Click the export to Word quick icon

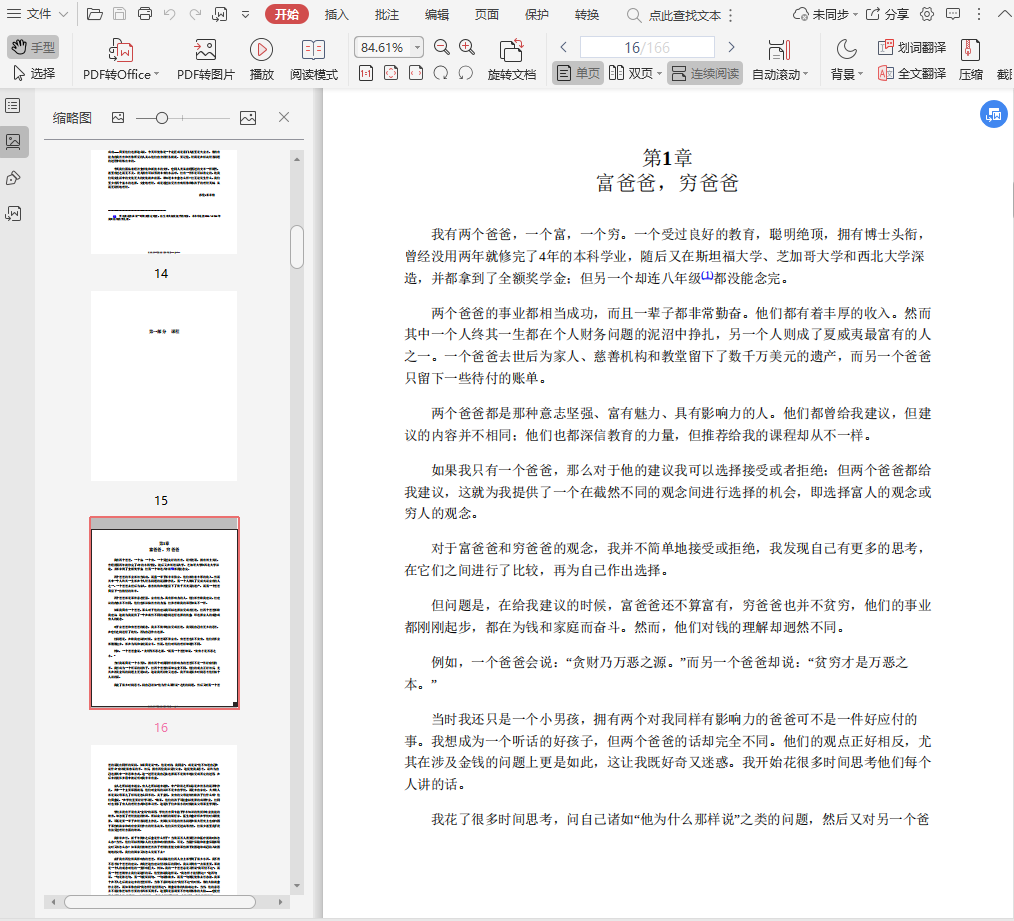click(x=220, y=14)
